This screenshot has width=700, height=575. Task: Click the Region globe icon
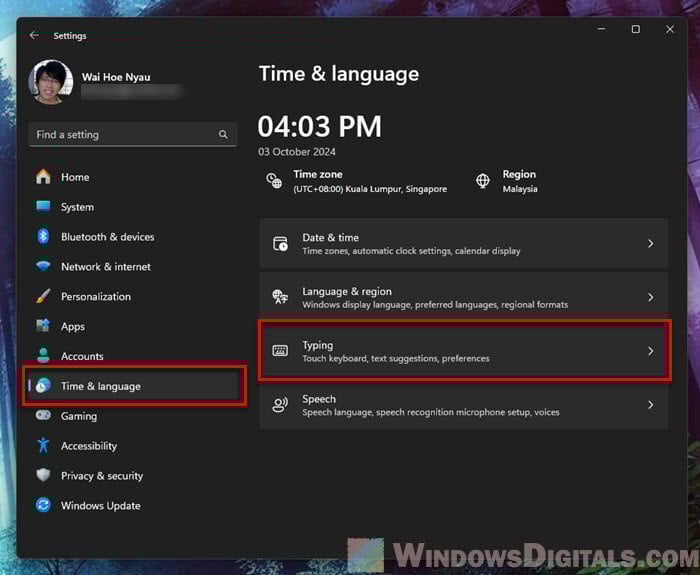click(483, 181)
